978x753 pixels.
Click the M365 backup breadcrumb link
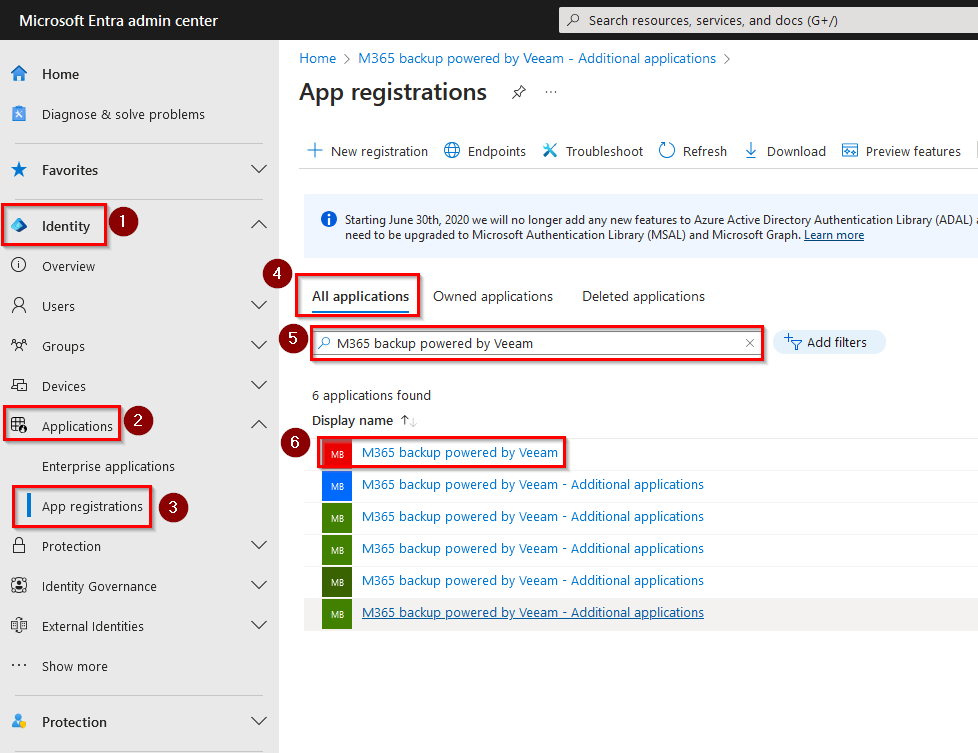point(537,58)
